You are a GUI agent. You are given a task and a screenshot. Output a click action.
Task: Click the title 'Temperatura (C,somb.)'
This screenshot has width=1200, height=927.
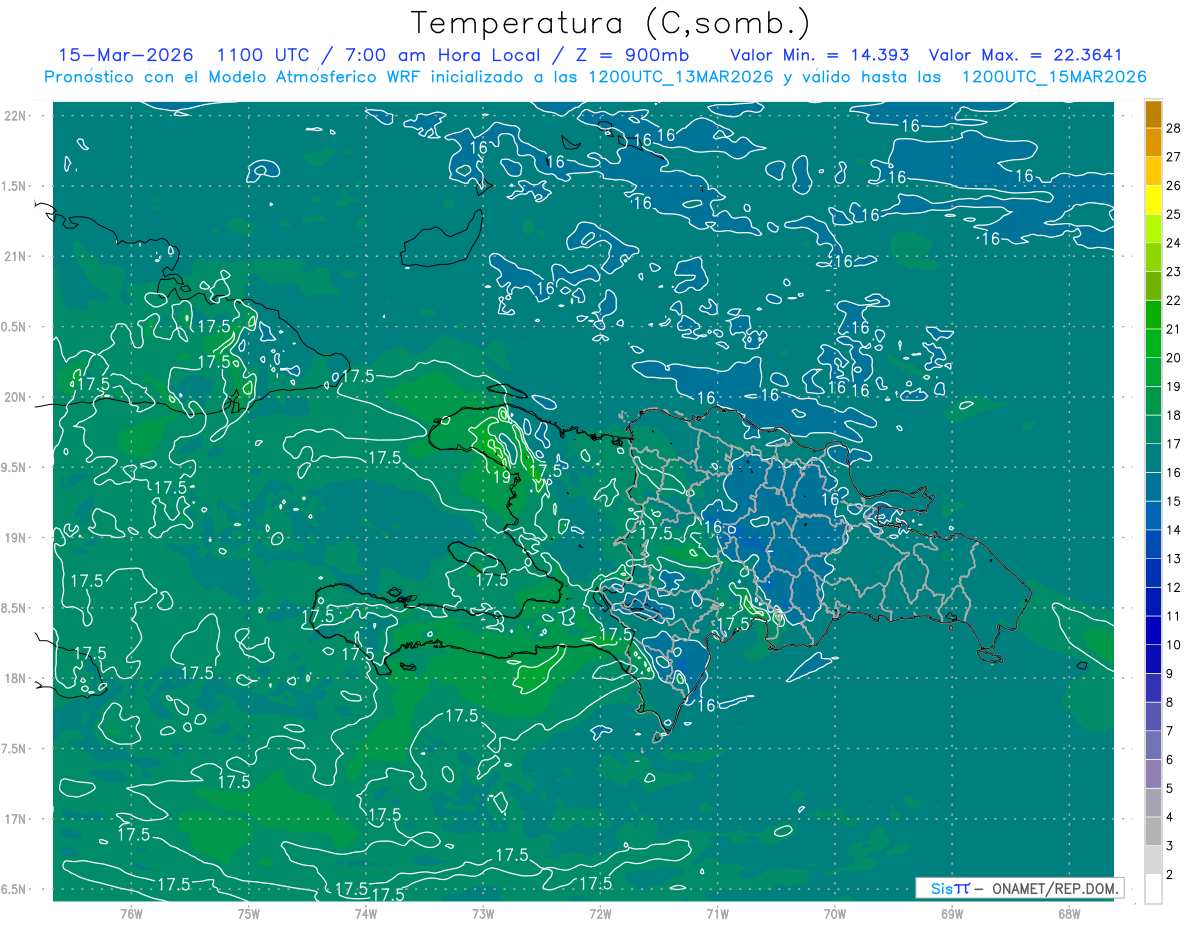(611, 23)
